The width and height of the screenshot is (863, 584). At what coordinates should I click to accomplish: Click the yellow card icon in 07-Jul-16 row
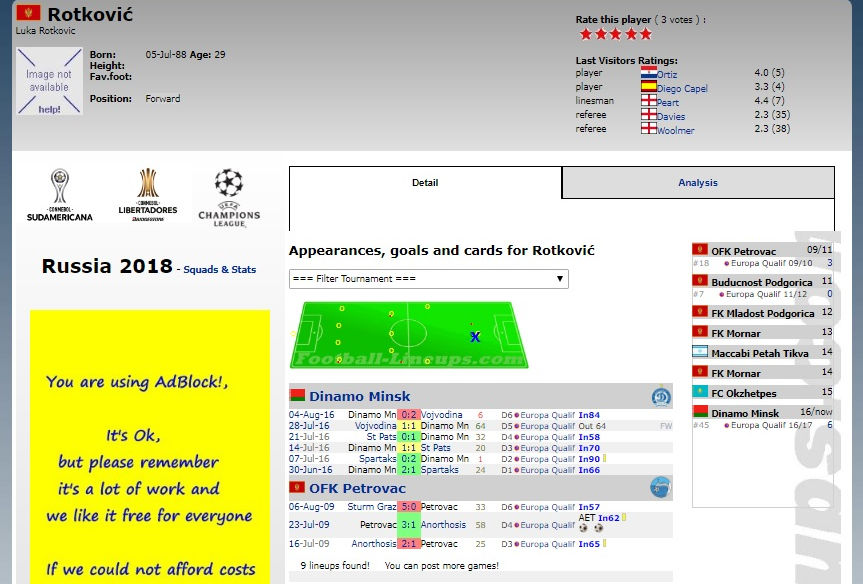[604, 458]
